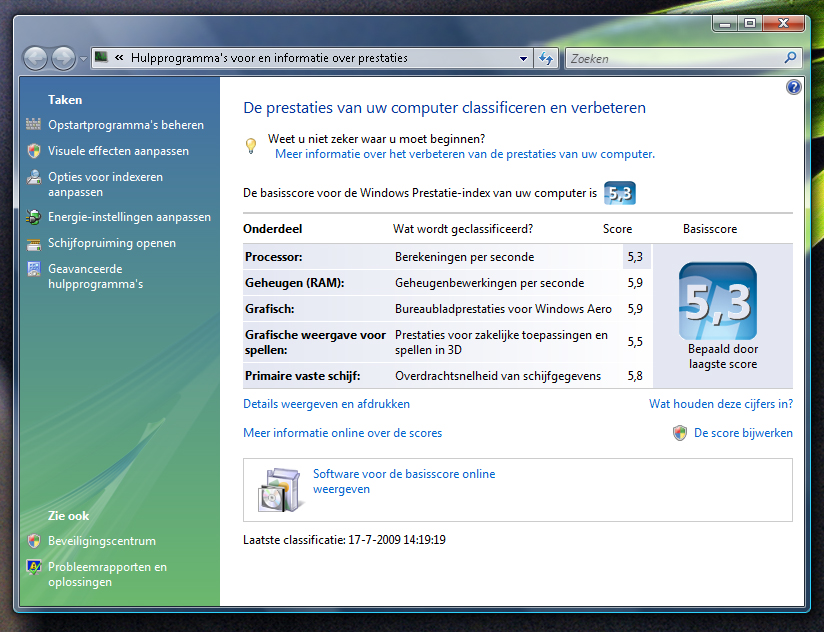Viewport: 824px width, 632px height.
Task: Click the magnifier search icon
Action: pyautogui.click(x=790, y=58)
